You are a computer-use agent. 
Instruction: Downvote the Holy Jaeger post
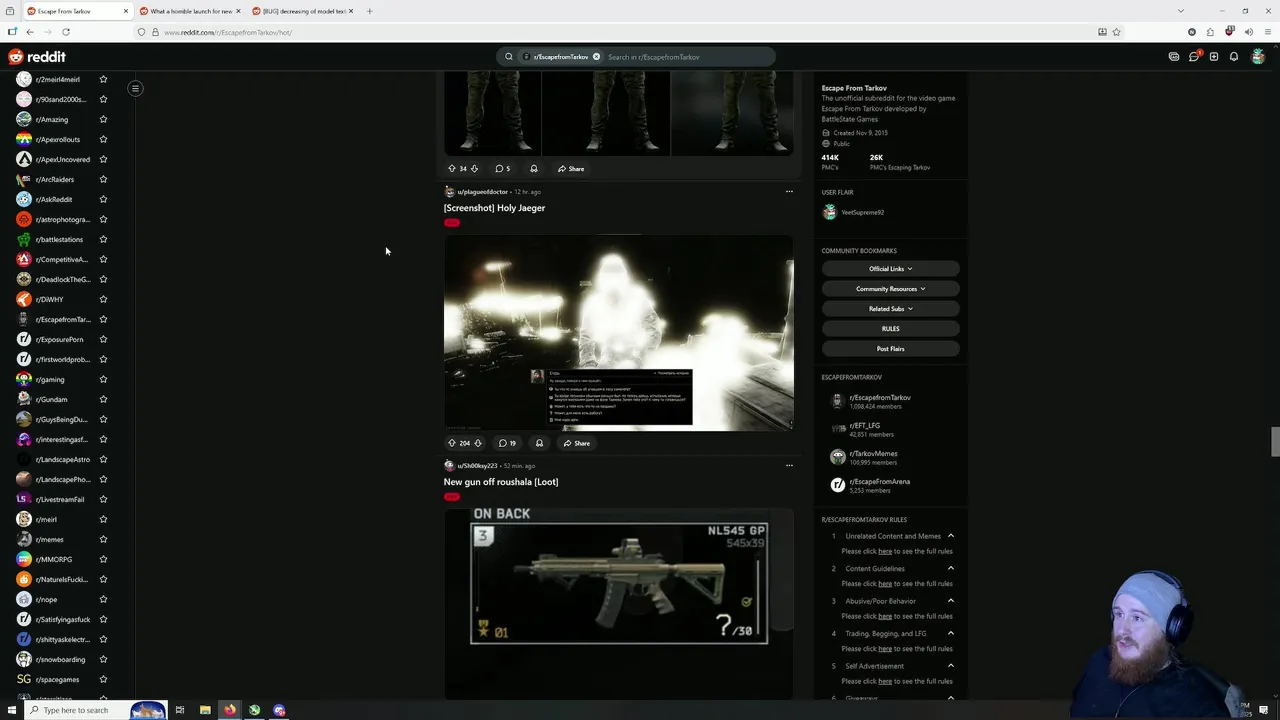477,443
